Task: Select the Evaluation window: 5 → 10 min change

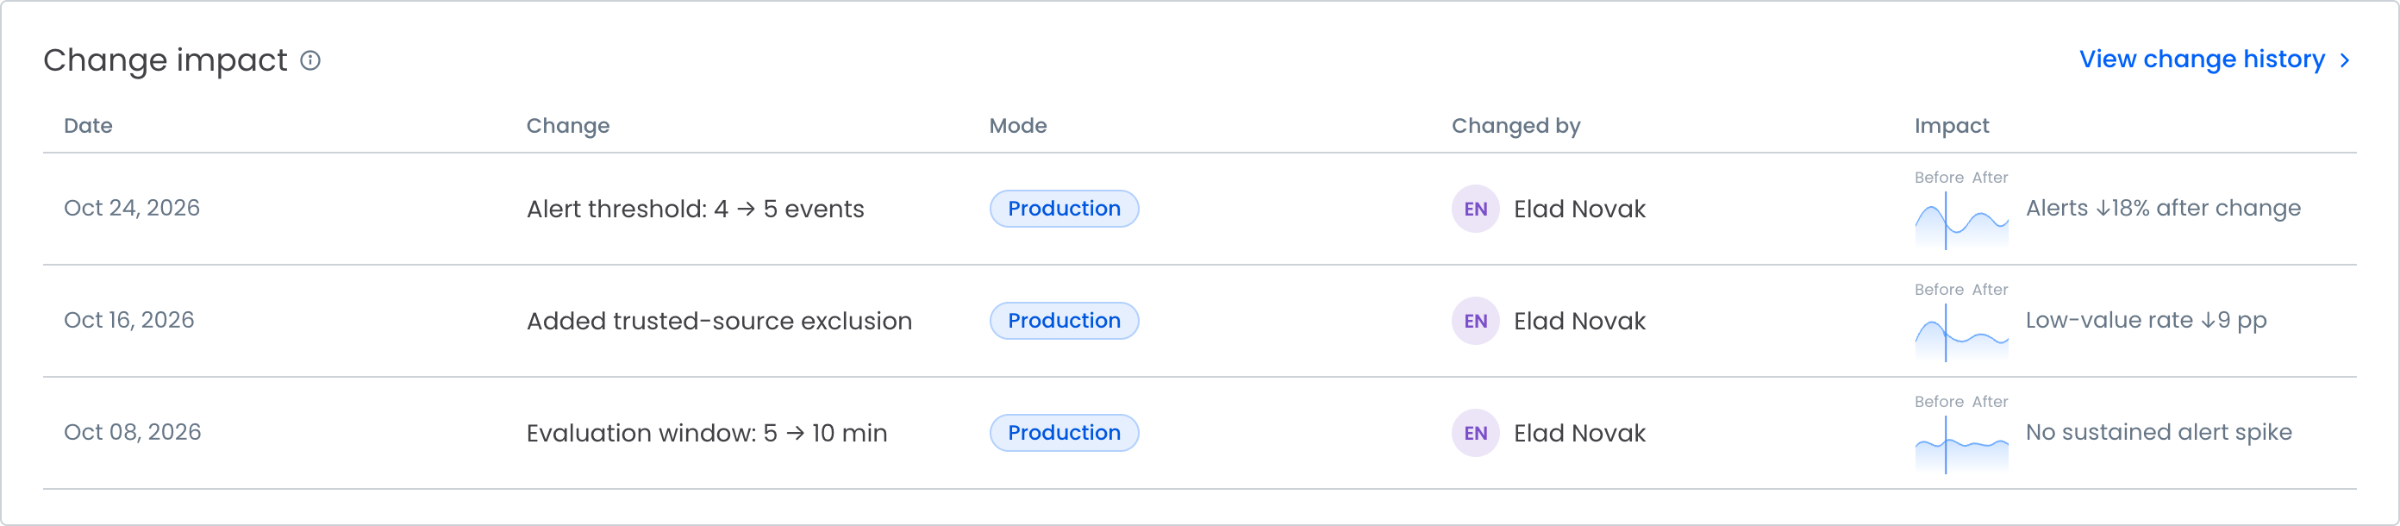Action: [x=707, y=433]
